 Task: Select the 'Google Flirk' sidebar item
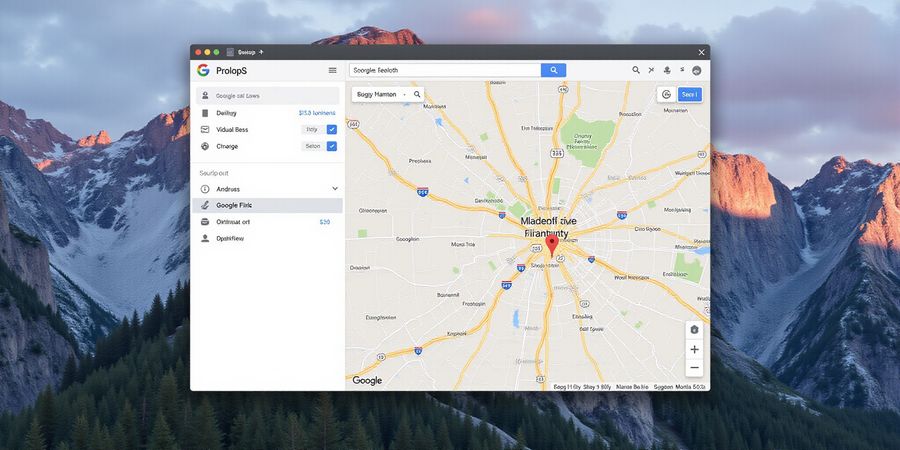(267, 205)
